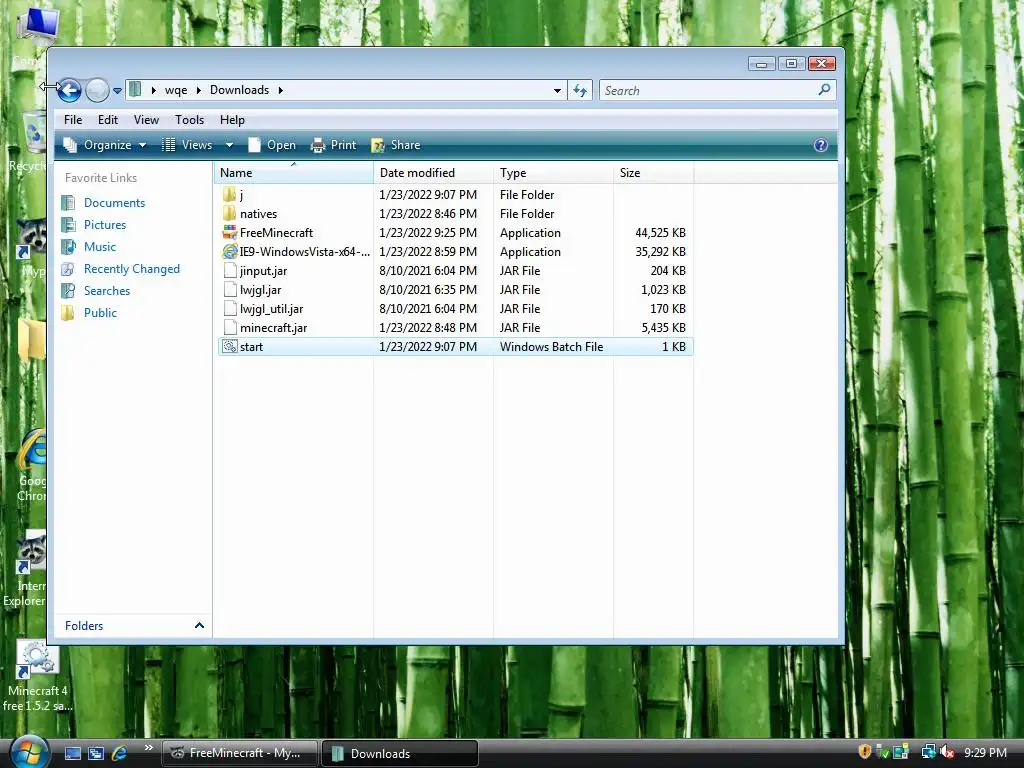The image size is (1024, 768).
Task: Open the View menu
Action: point(146,120)
